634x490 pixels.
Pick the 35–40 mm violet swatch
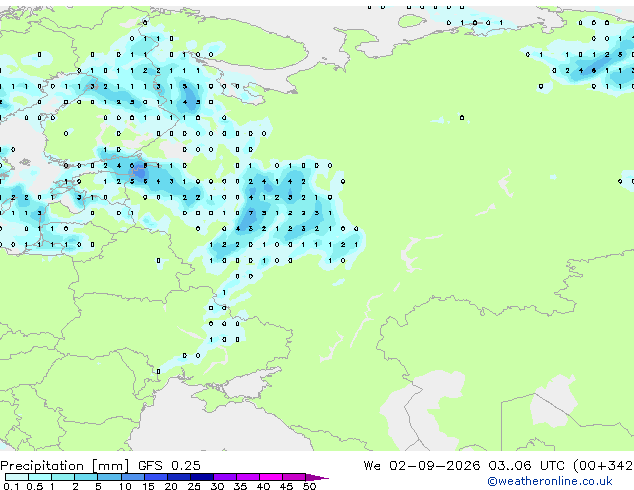coord(248,477)
